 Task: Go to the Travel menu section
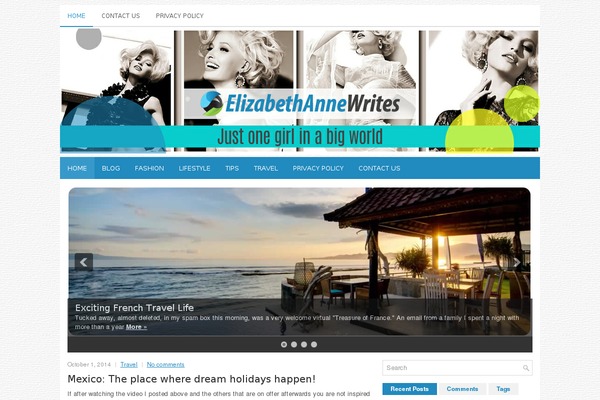(266, 168)
